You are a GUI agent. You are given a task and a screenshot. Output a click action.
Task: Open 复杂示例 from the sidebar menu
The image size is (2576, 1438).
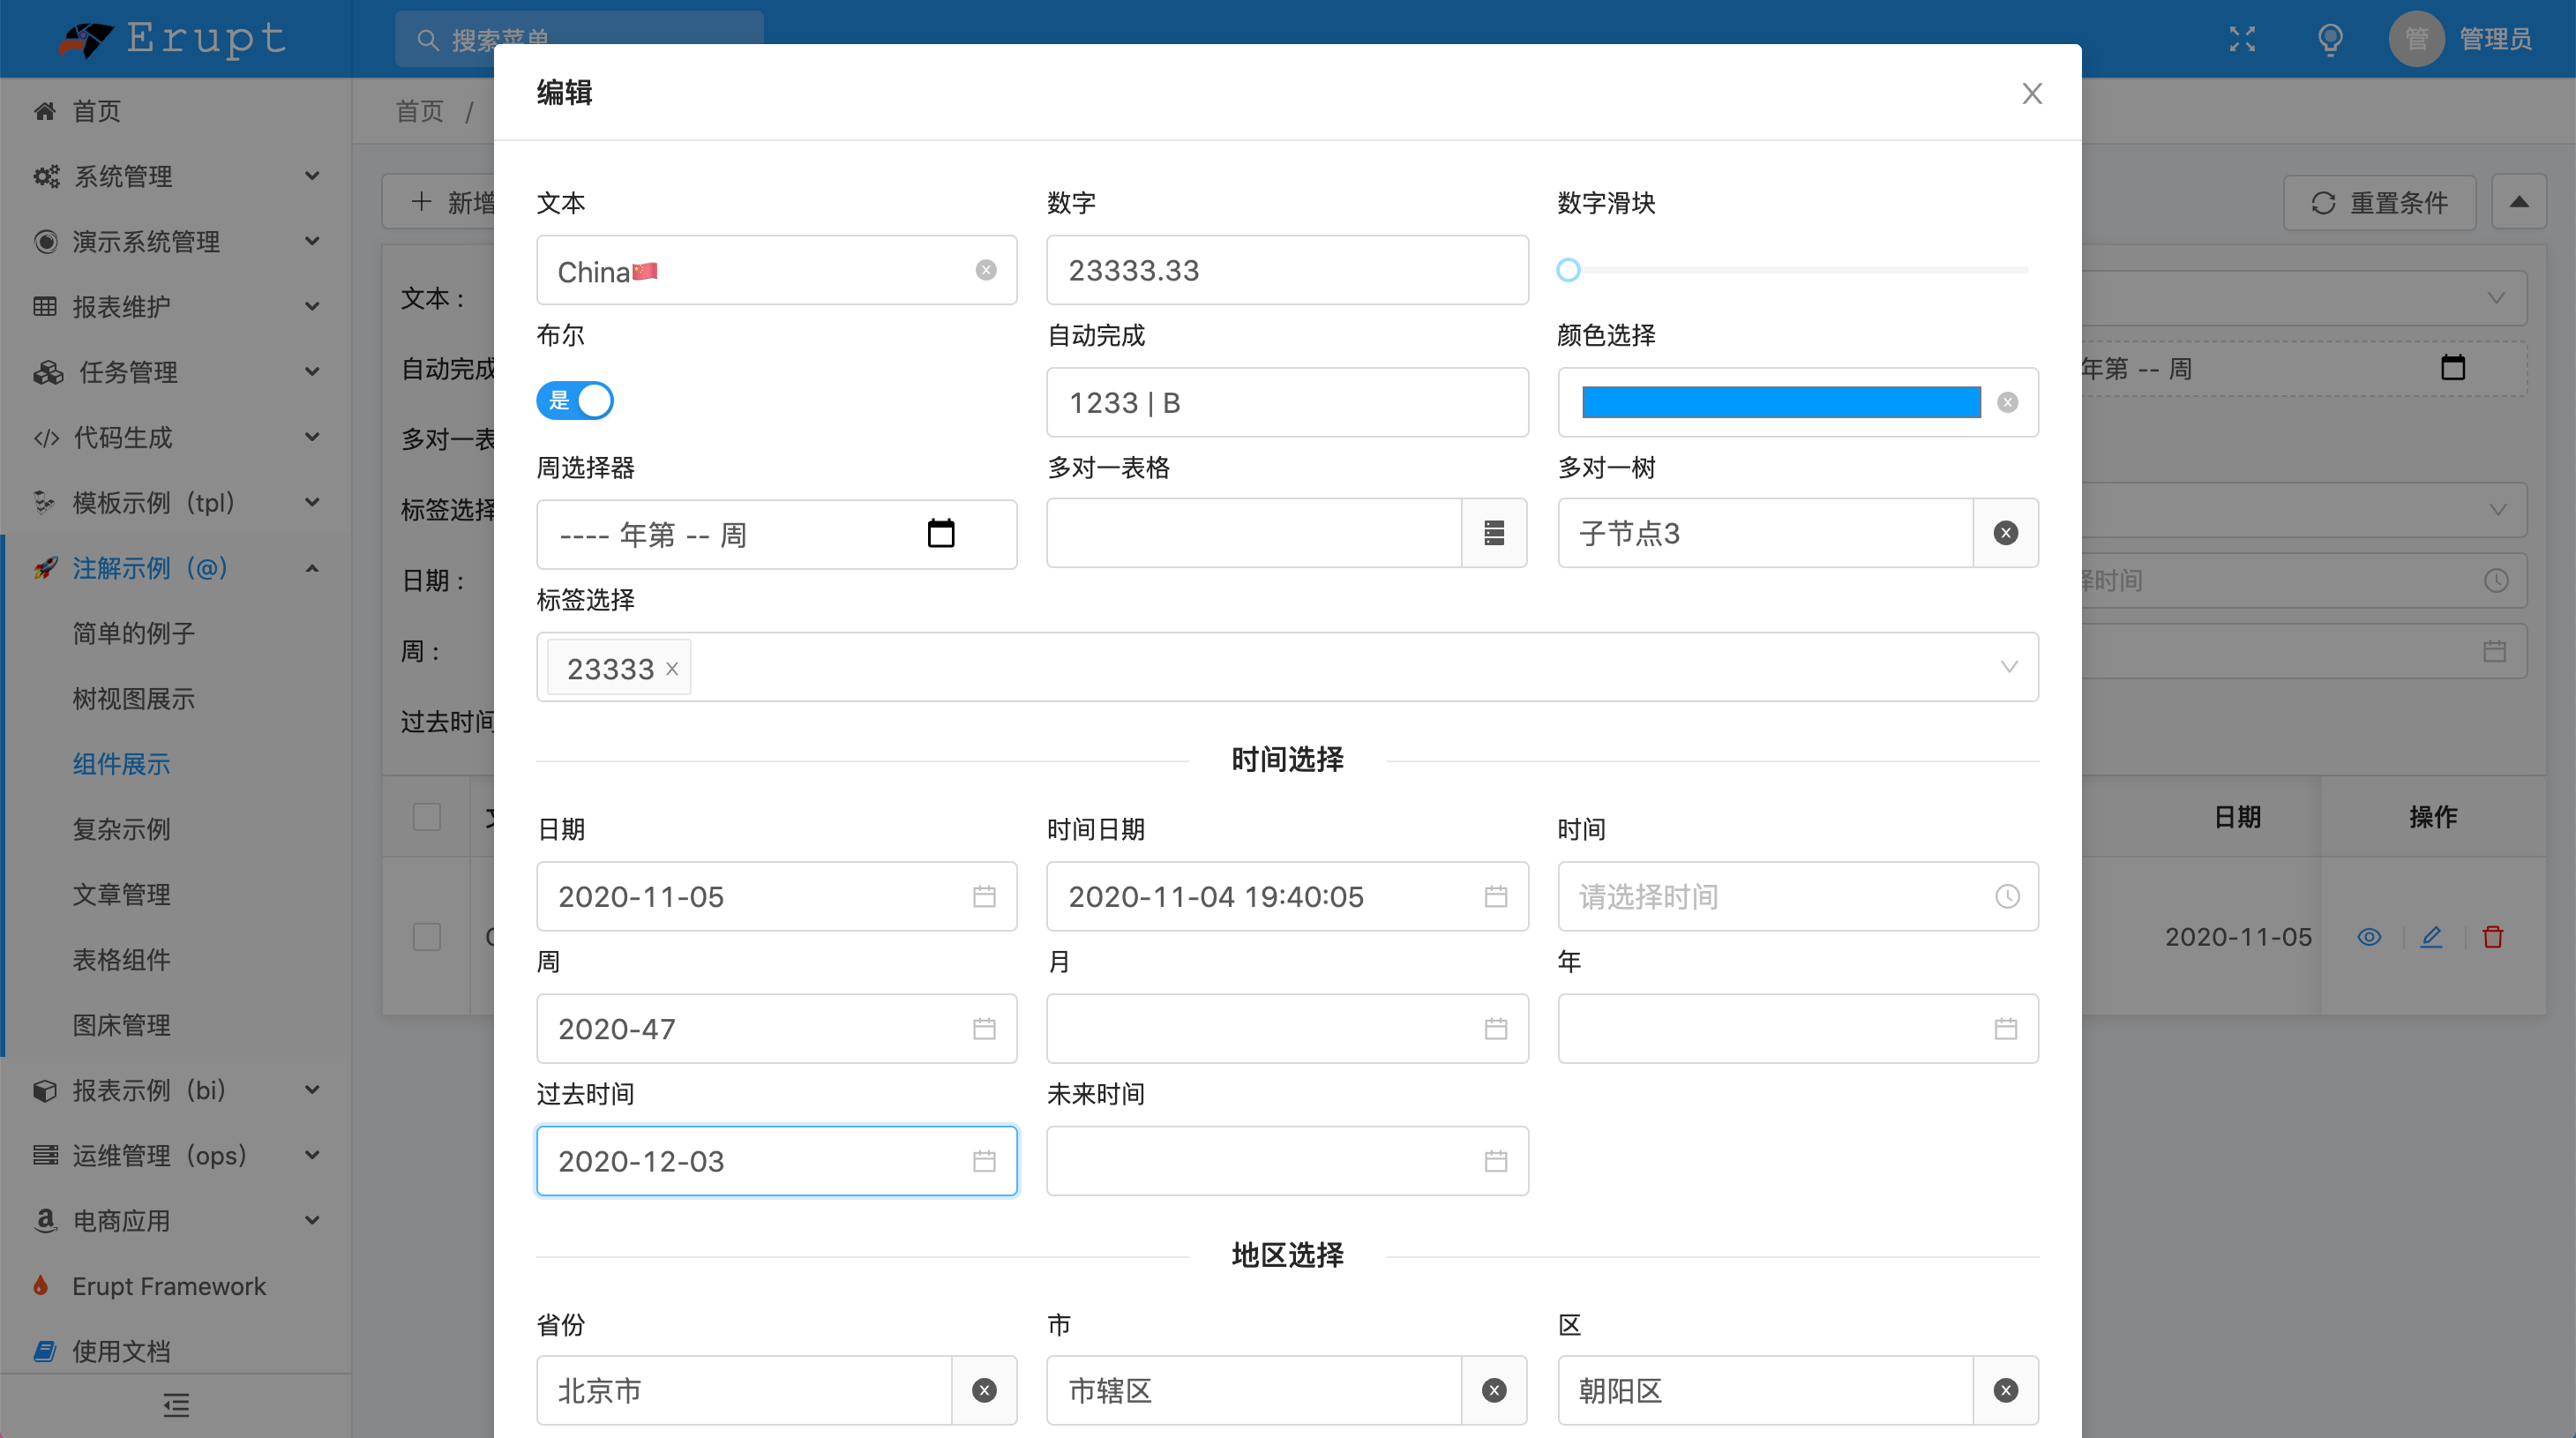pos(120,829)
